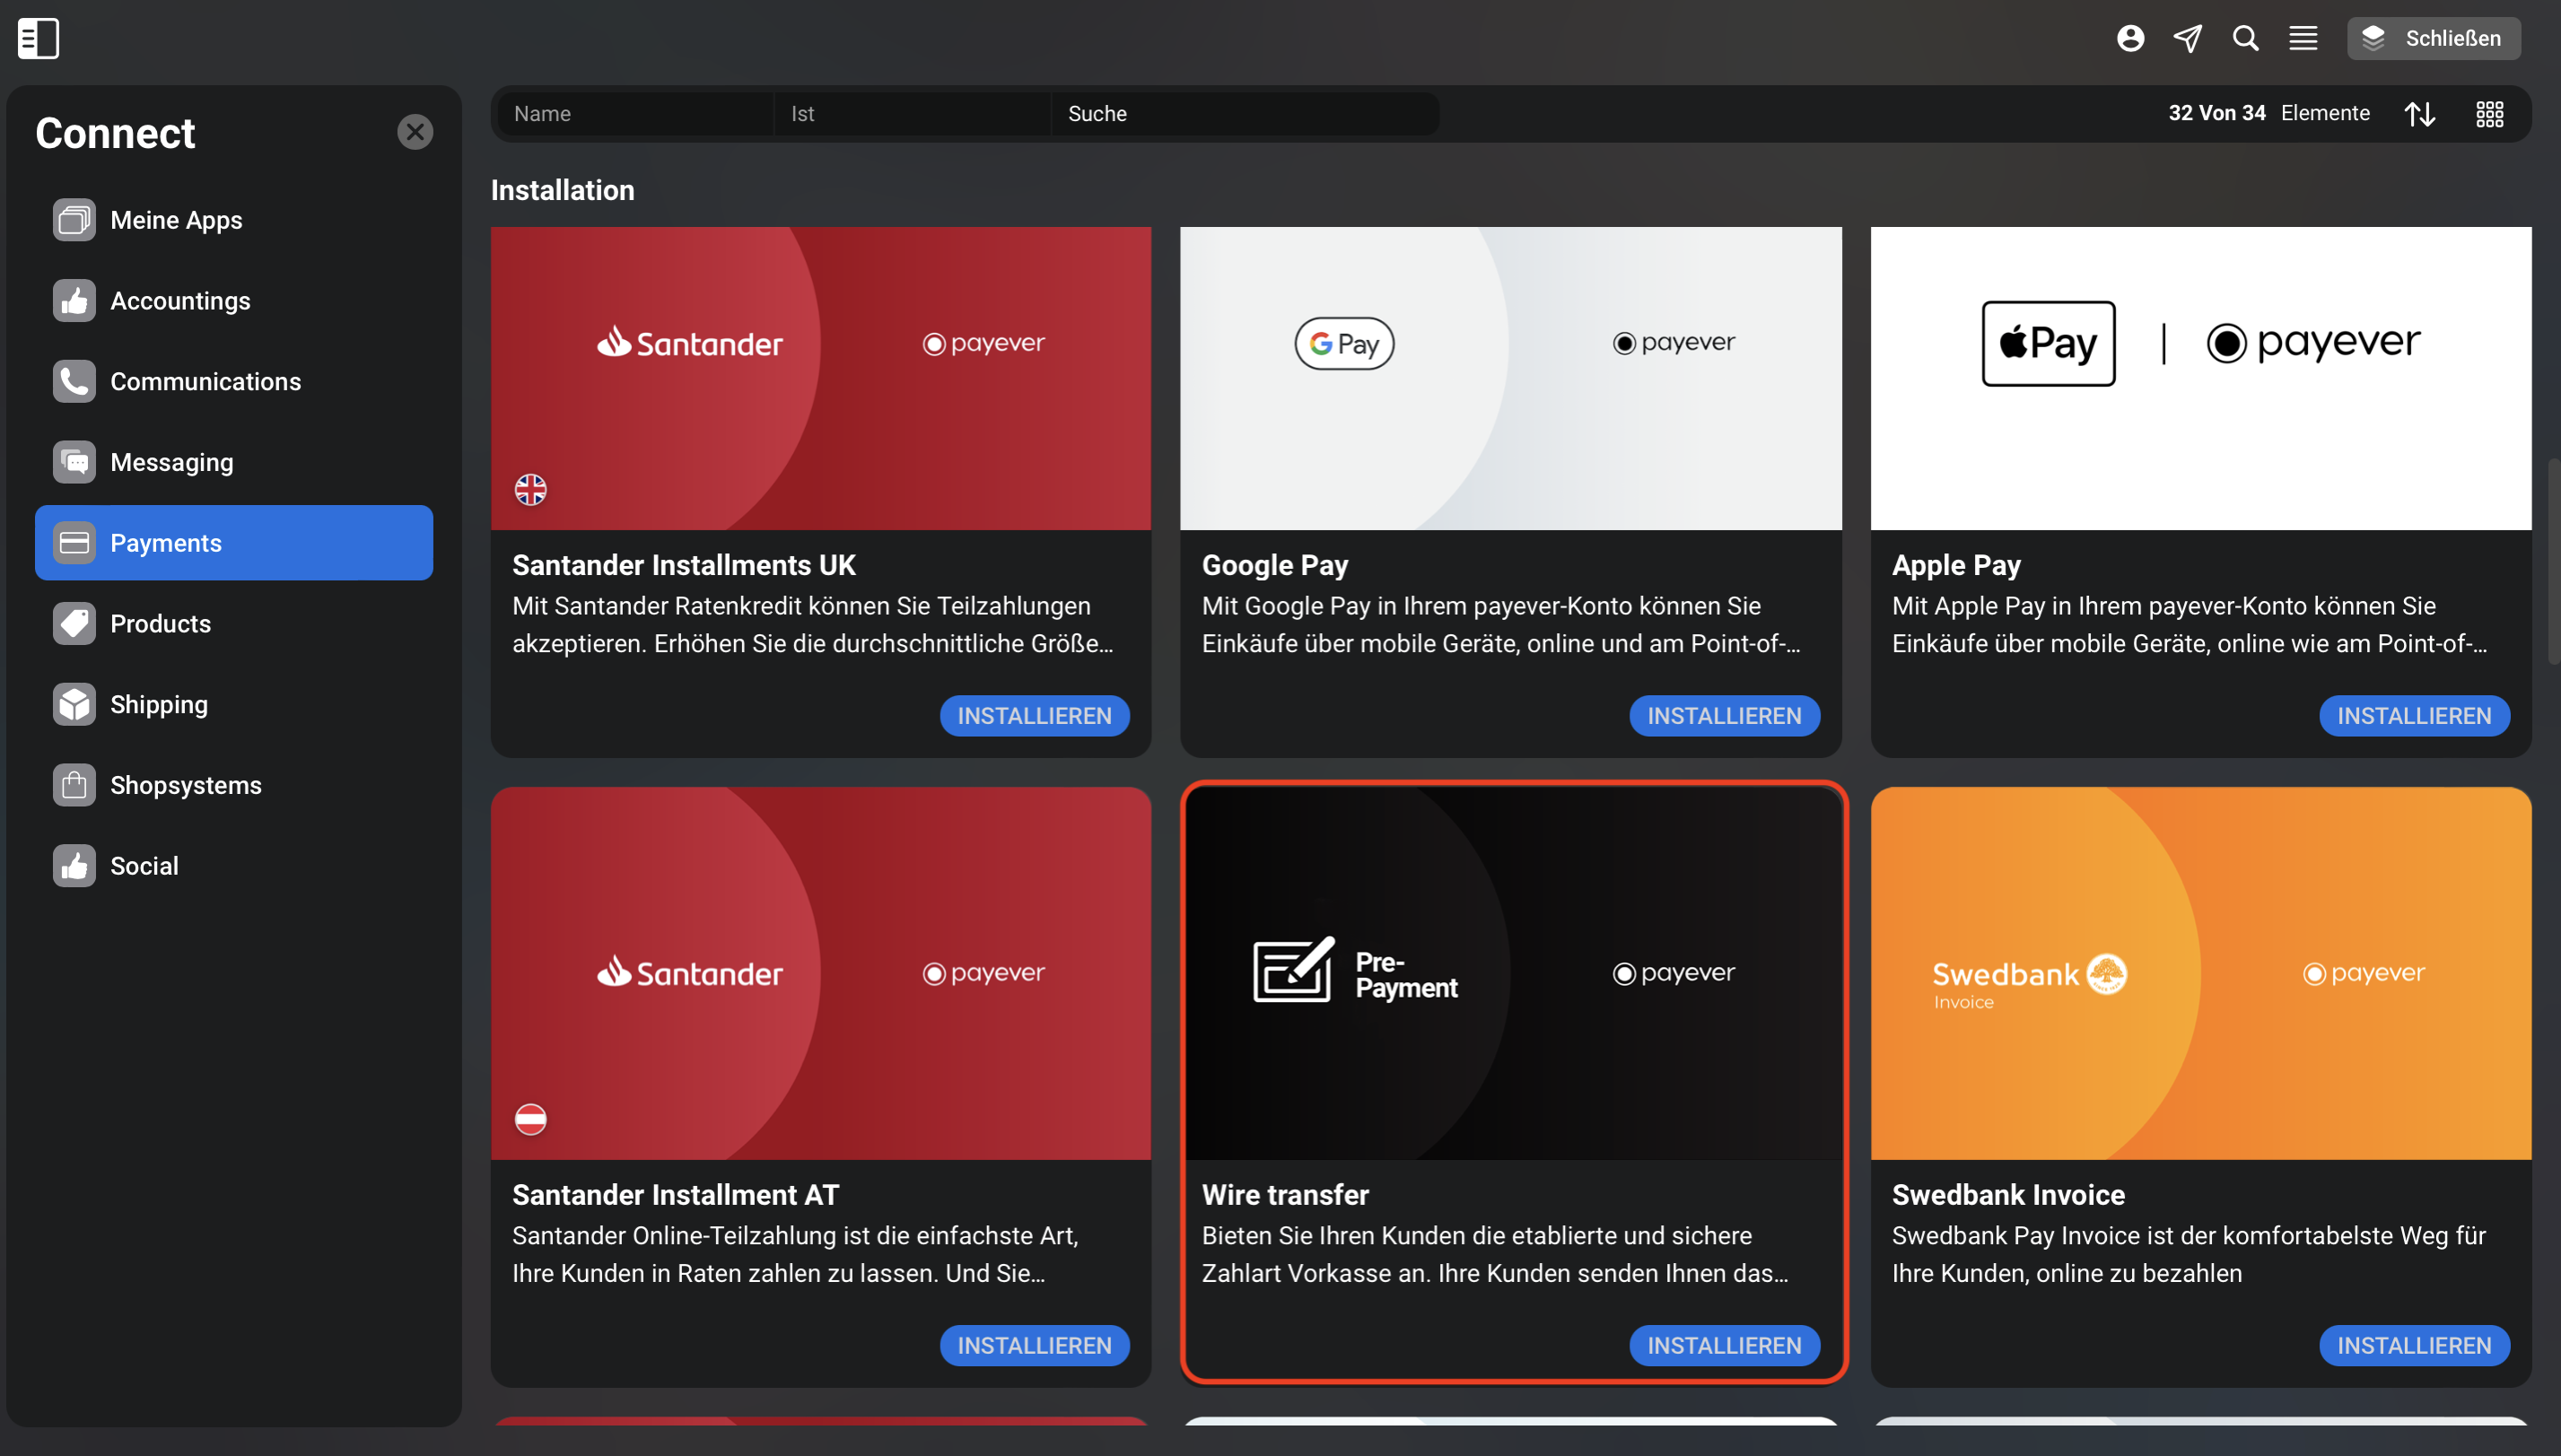Screen dimensions: 2561x1456
Task: Toggle the sidebar panel icon
Action: pyautogui.click(x=38, y=38)
